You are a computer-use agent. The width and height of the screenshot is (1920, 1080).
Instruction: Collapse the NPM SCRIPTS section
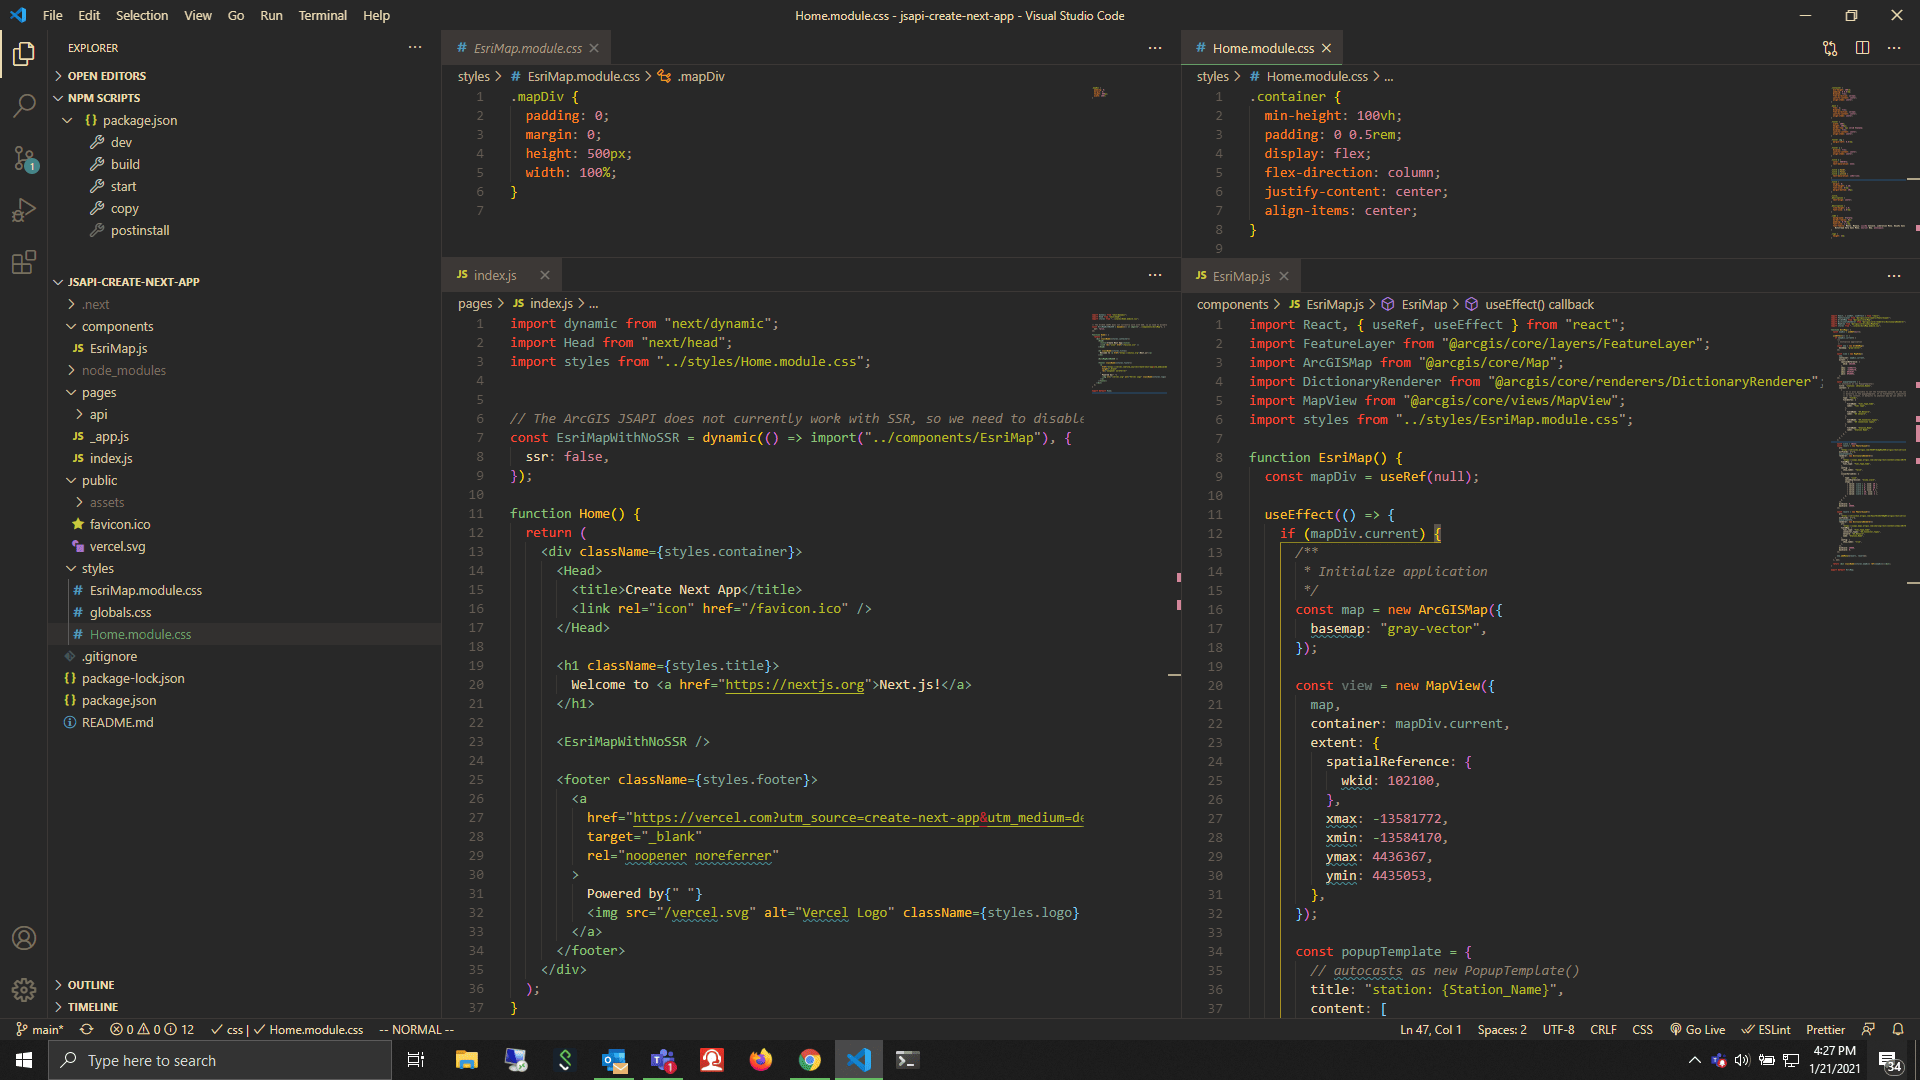(103, 98)
